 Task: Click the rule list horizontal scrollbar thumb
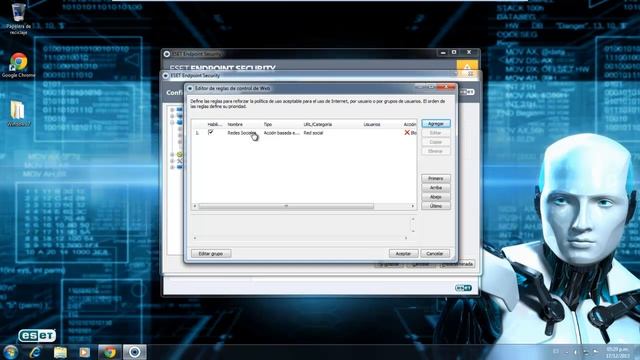(286, 206)
